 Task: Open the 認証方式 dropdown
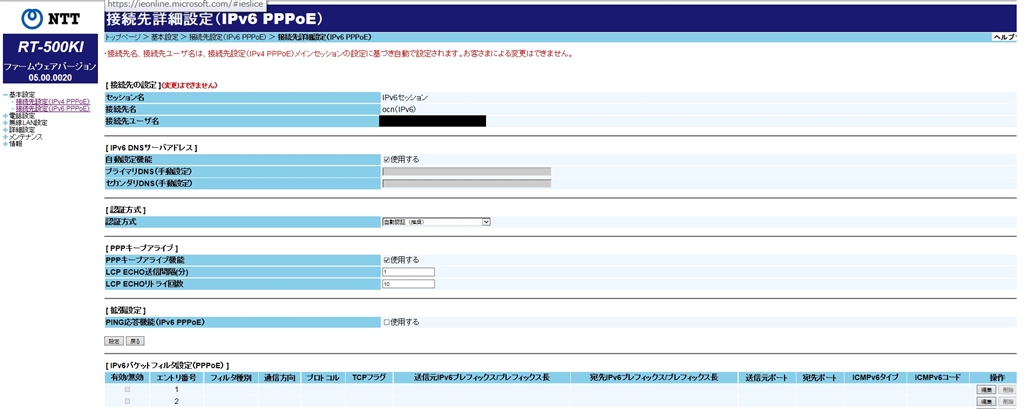click(x=436, y=222)
